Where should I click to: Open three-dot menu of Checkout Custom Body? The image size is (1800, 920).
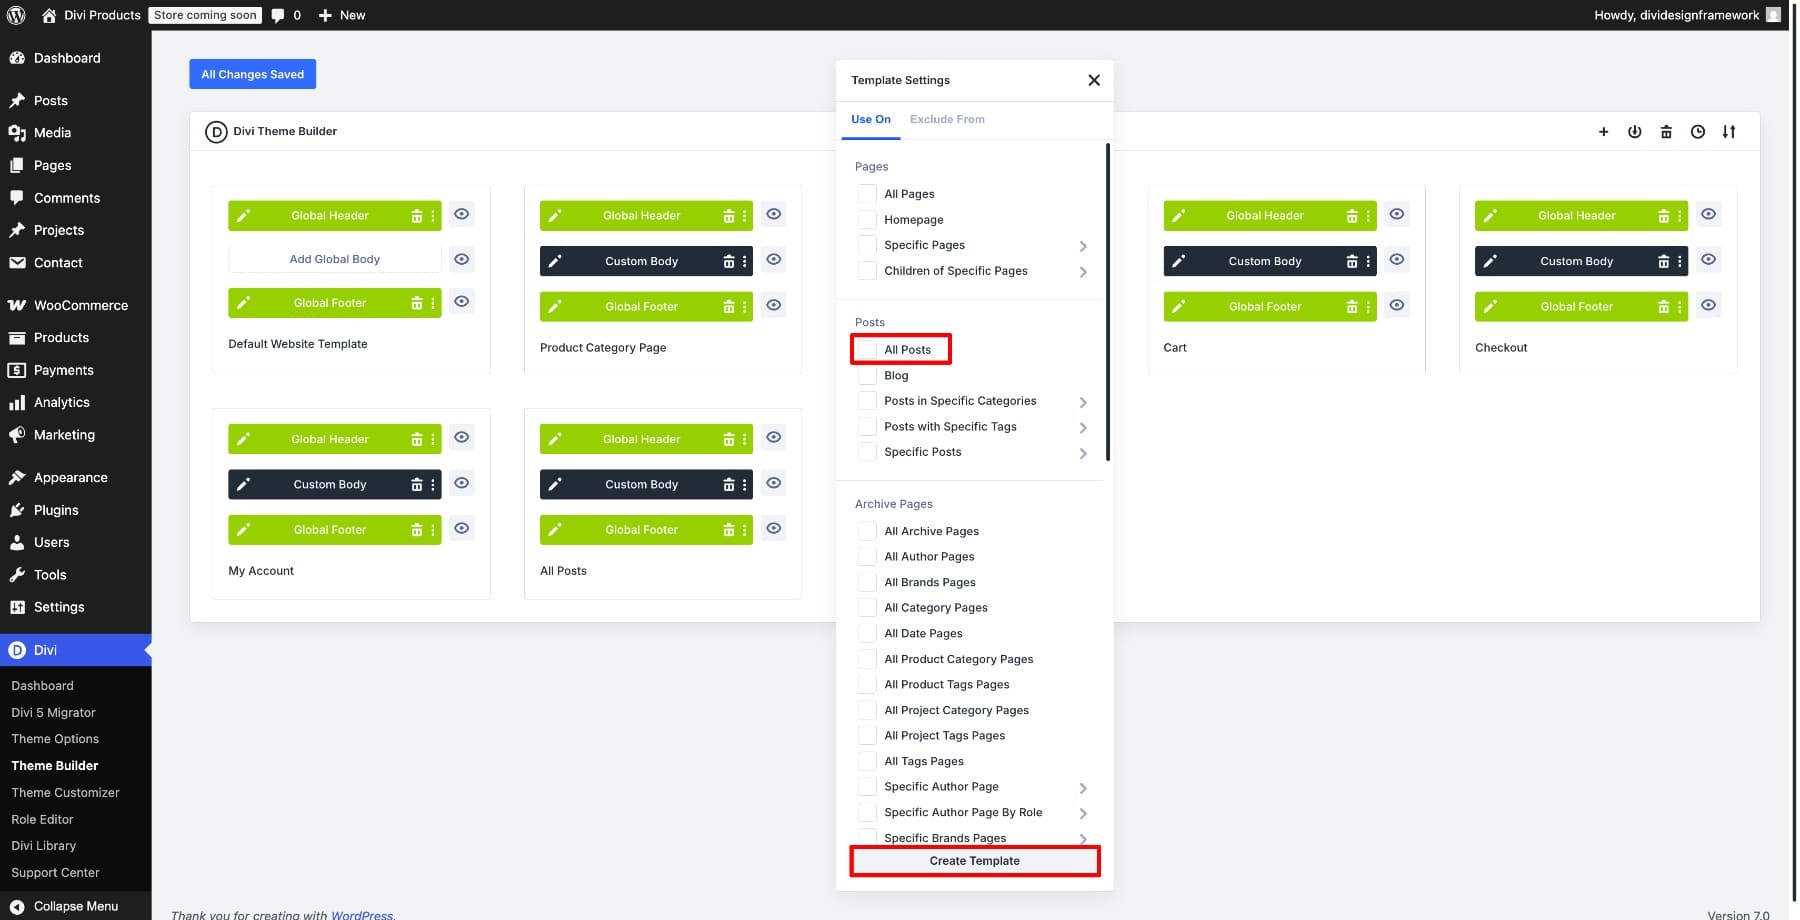1680,261
